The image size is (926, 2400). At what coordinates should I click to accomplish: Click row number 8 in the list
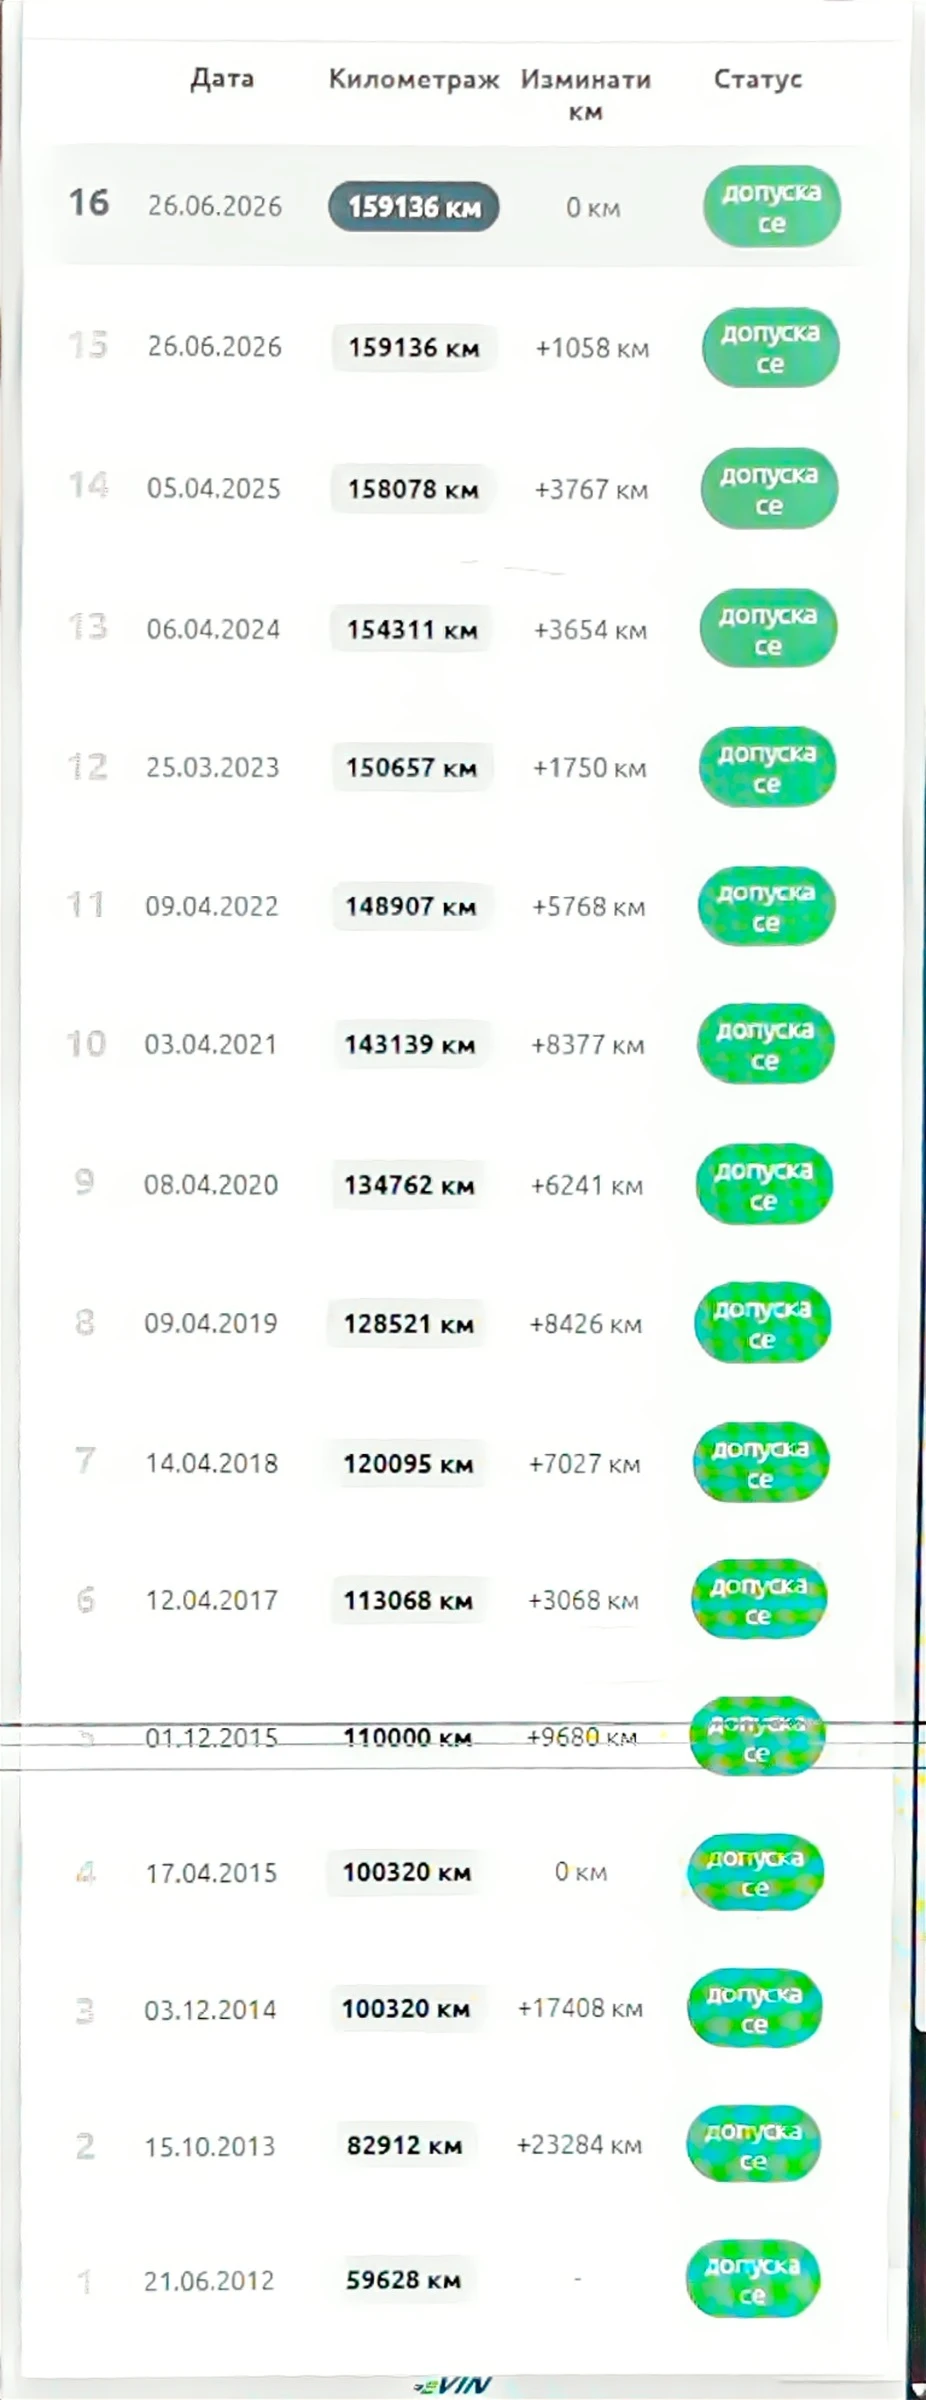[x=85, y=1323]
